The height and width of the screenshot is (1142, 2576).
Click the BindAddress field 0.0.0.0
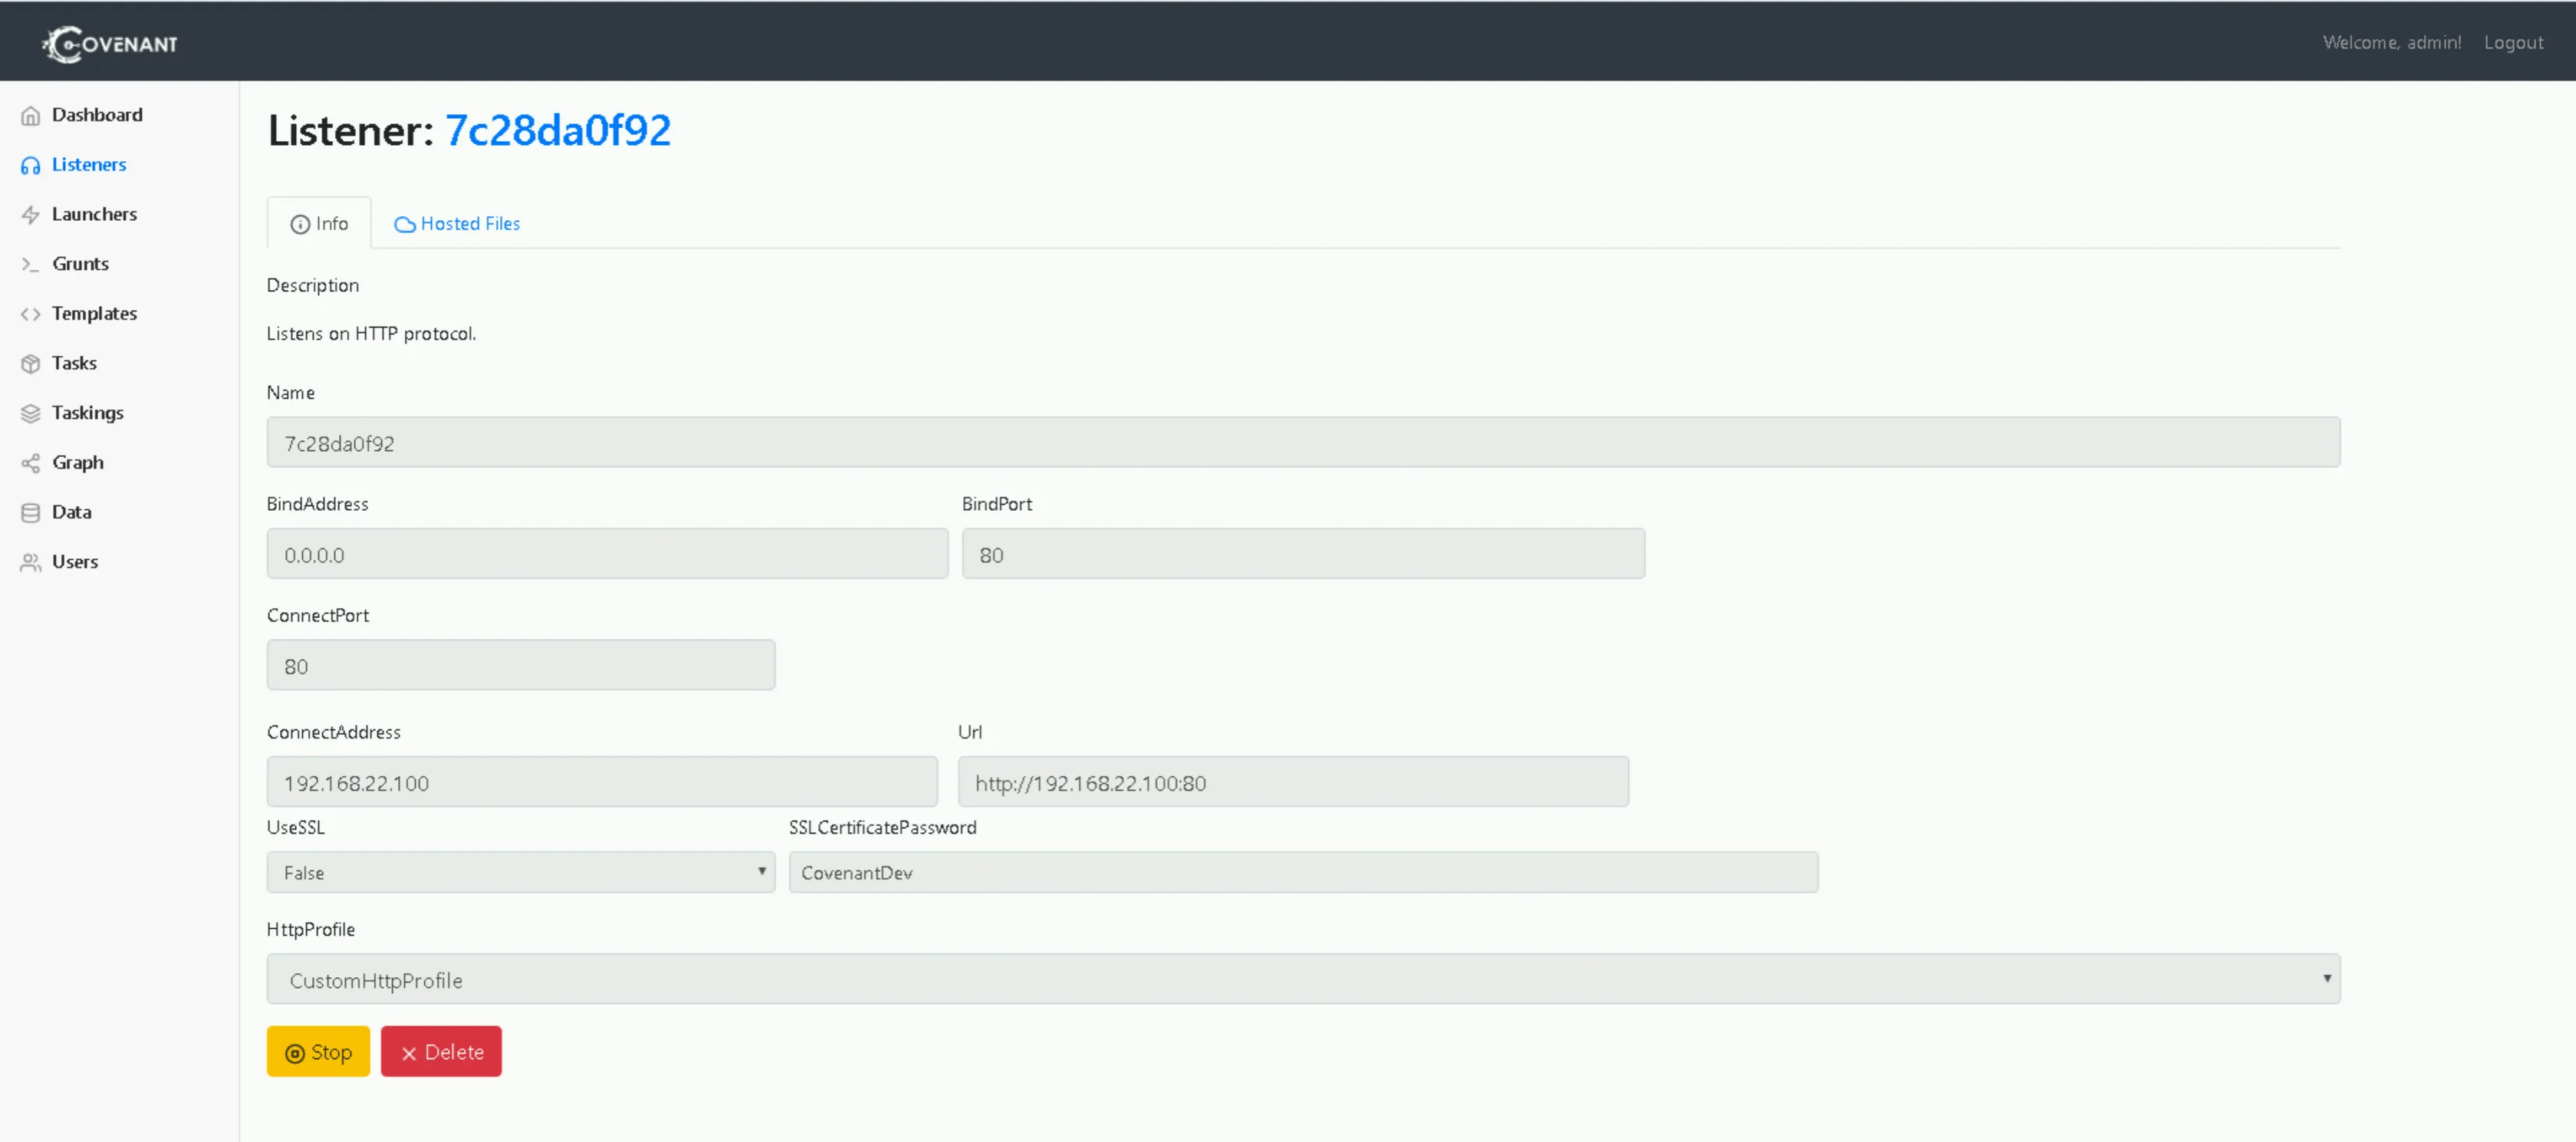pyautogui.click(x=607, y=554)
